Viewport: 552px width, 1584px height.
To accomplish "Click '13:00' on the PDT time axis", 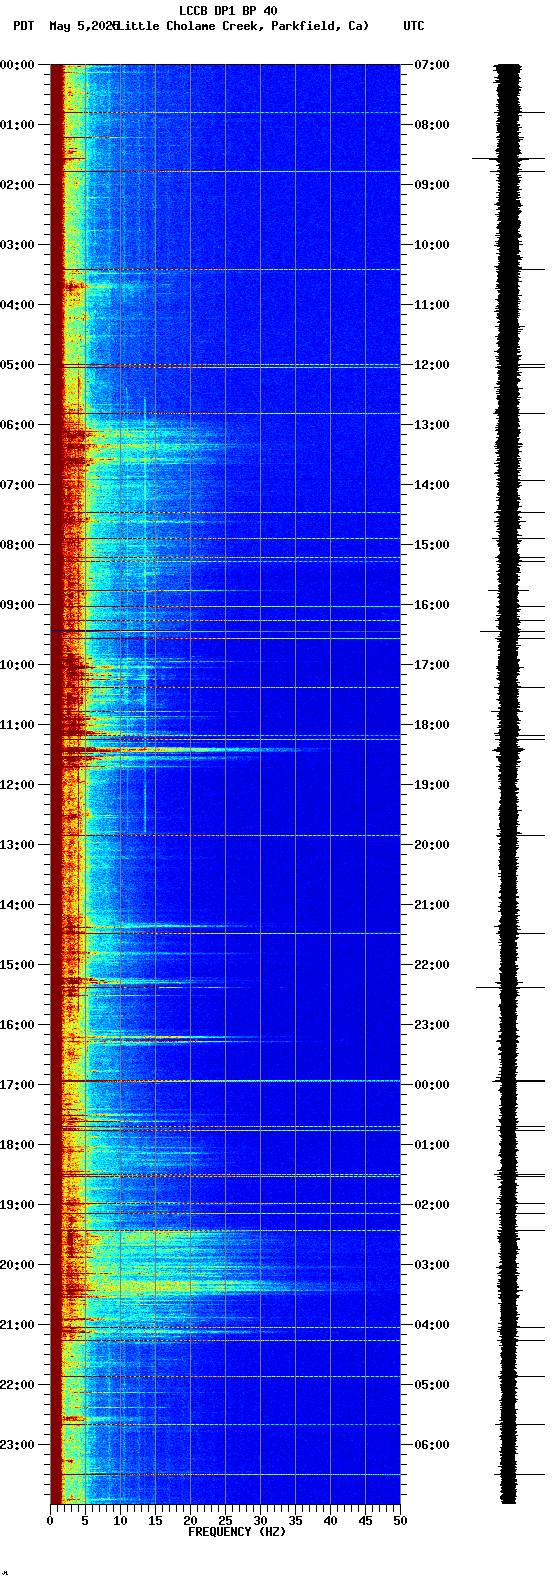I will pos(17,845).
